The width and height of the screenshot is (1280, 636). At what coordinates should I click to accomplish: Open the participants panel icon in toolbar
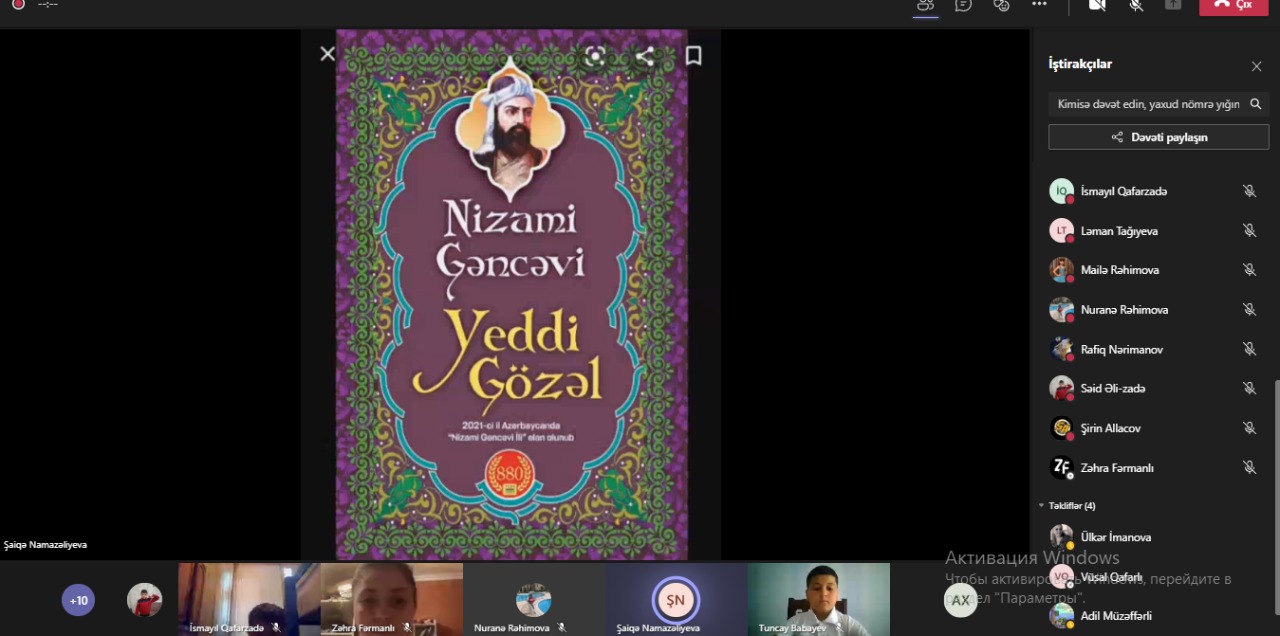925,5
